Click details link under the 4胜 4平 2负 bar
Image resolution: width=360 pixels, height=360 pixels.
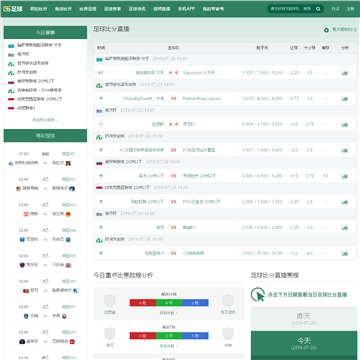pos(169,313)
